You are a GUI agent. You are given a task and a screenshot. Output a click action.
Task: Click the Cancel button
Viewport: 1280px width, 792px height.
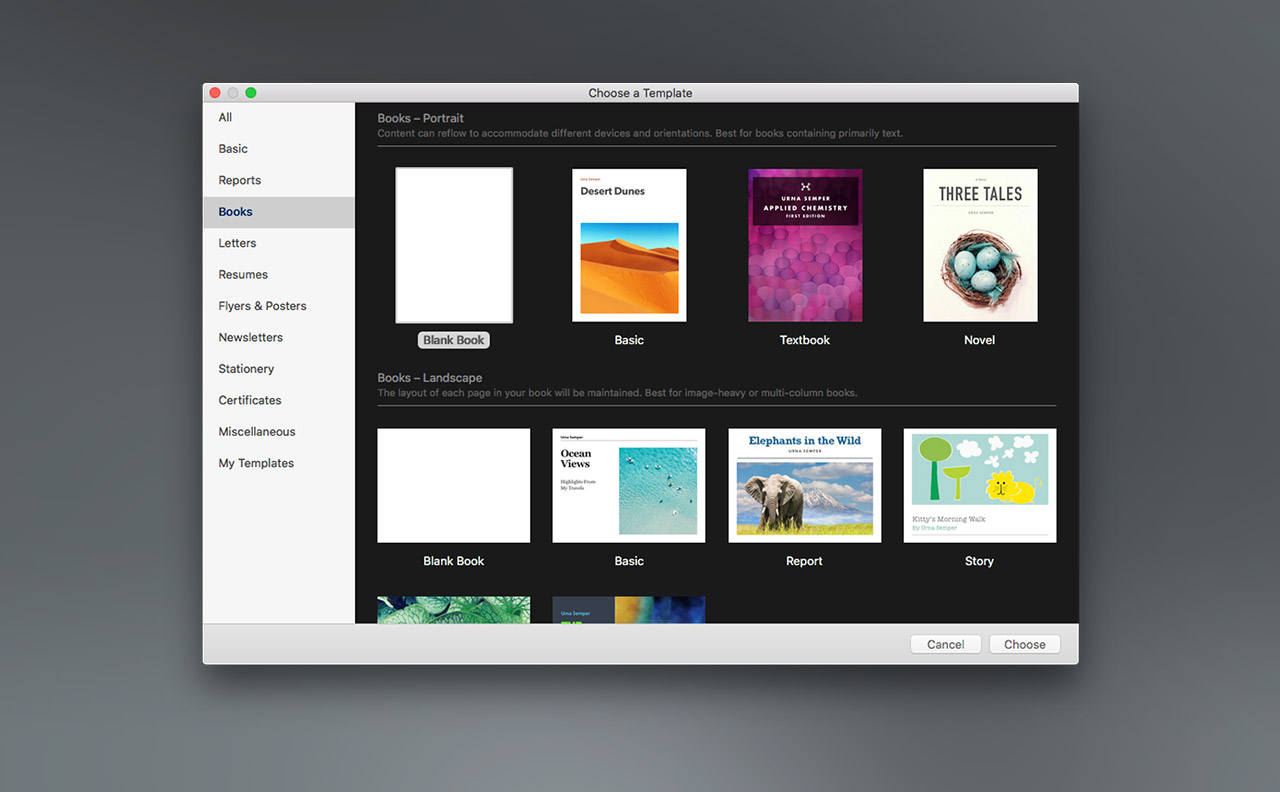pos(945,644)
